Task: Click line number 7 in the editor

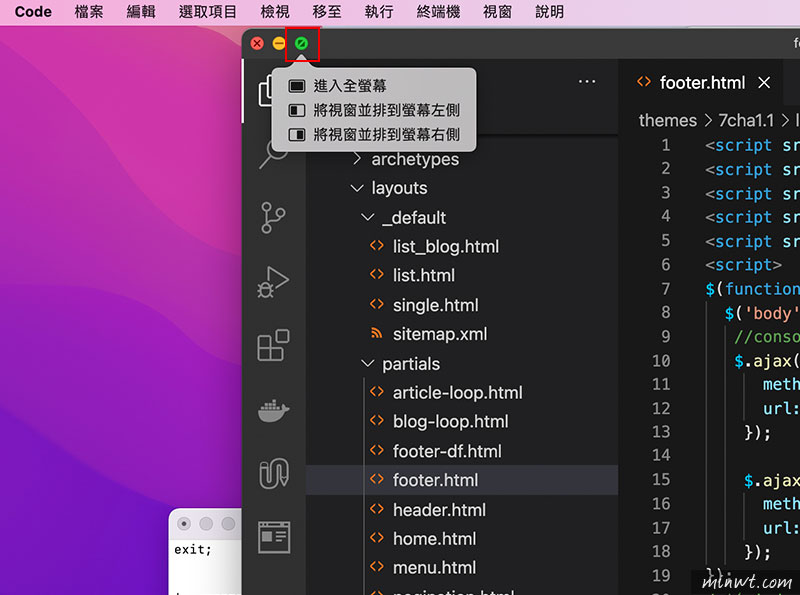Action: 665,289
